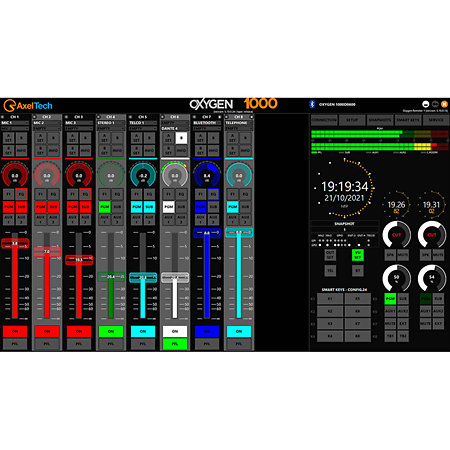Click INFO on MIC 2 channel
Viewport: 450px width, 450px height.
[x=53, y=150]
